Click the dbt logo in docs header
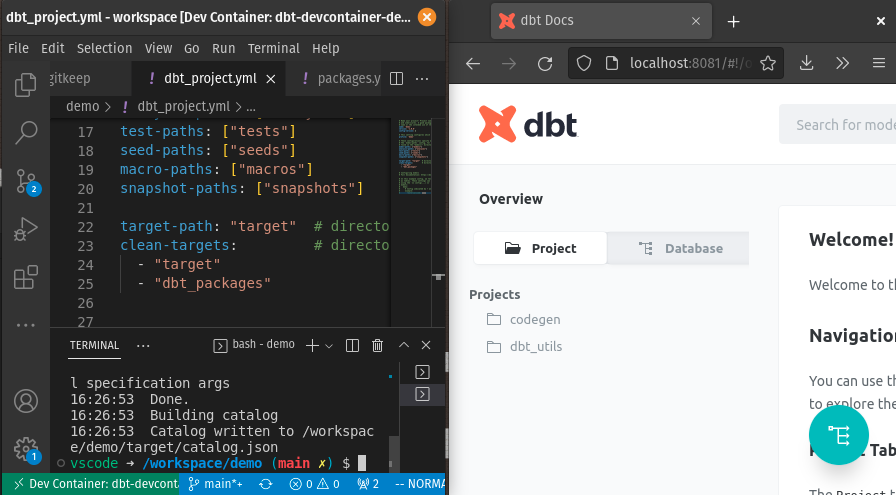This screenshot has width=896, height=495. pos(528,124)
